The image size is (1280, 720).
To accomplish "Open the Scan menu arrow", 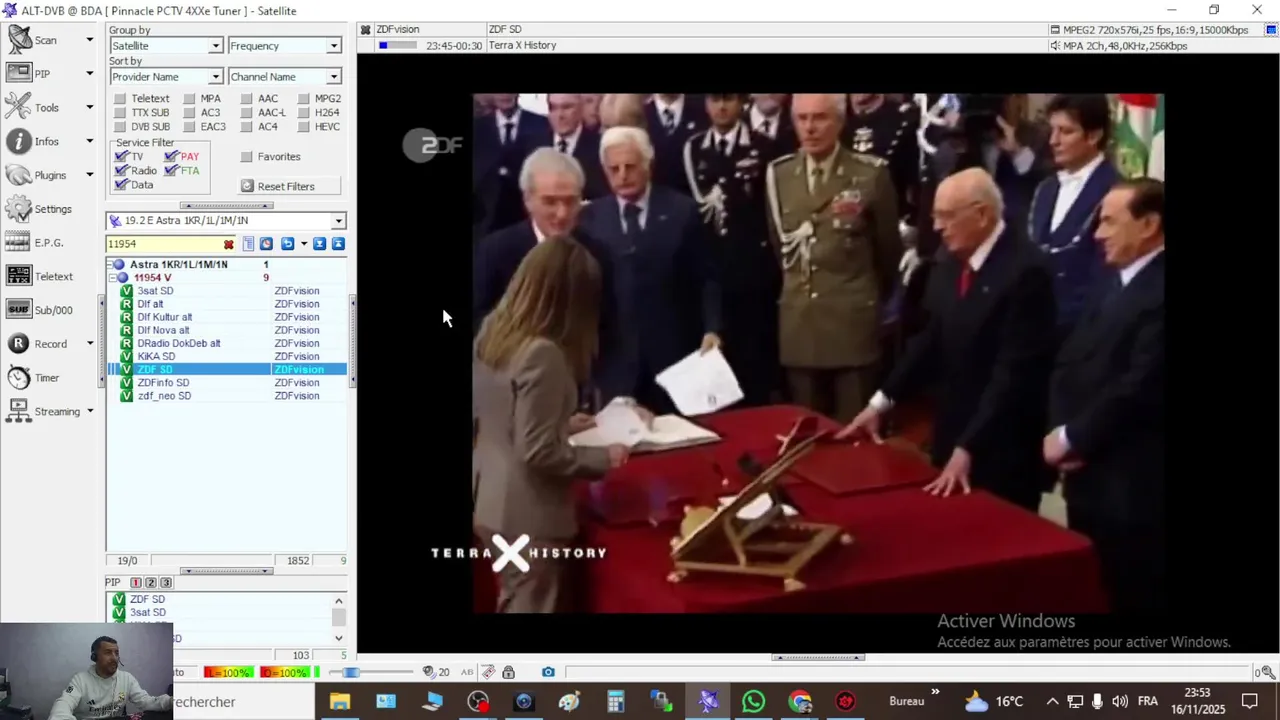I will tap(89, 40).
